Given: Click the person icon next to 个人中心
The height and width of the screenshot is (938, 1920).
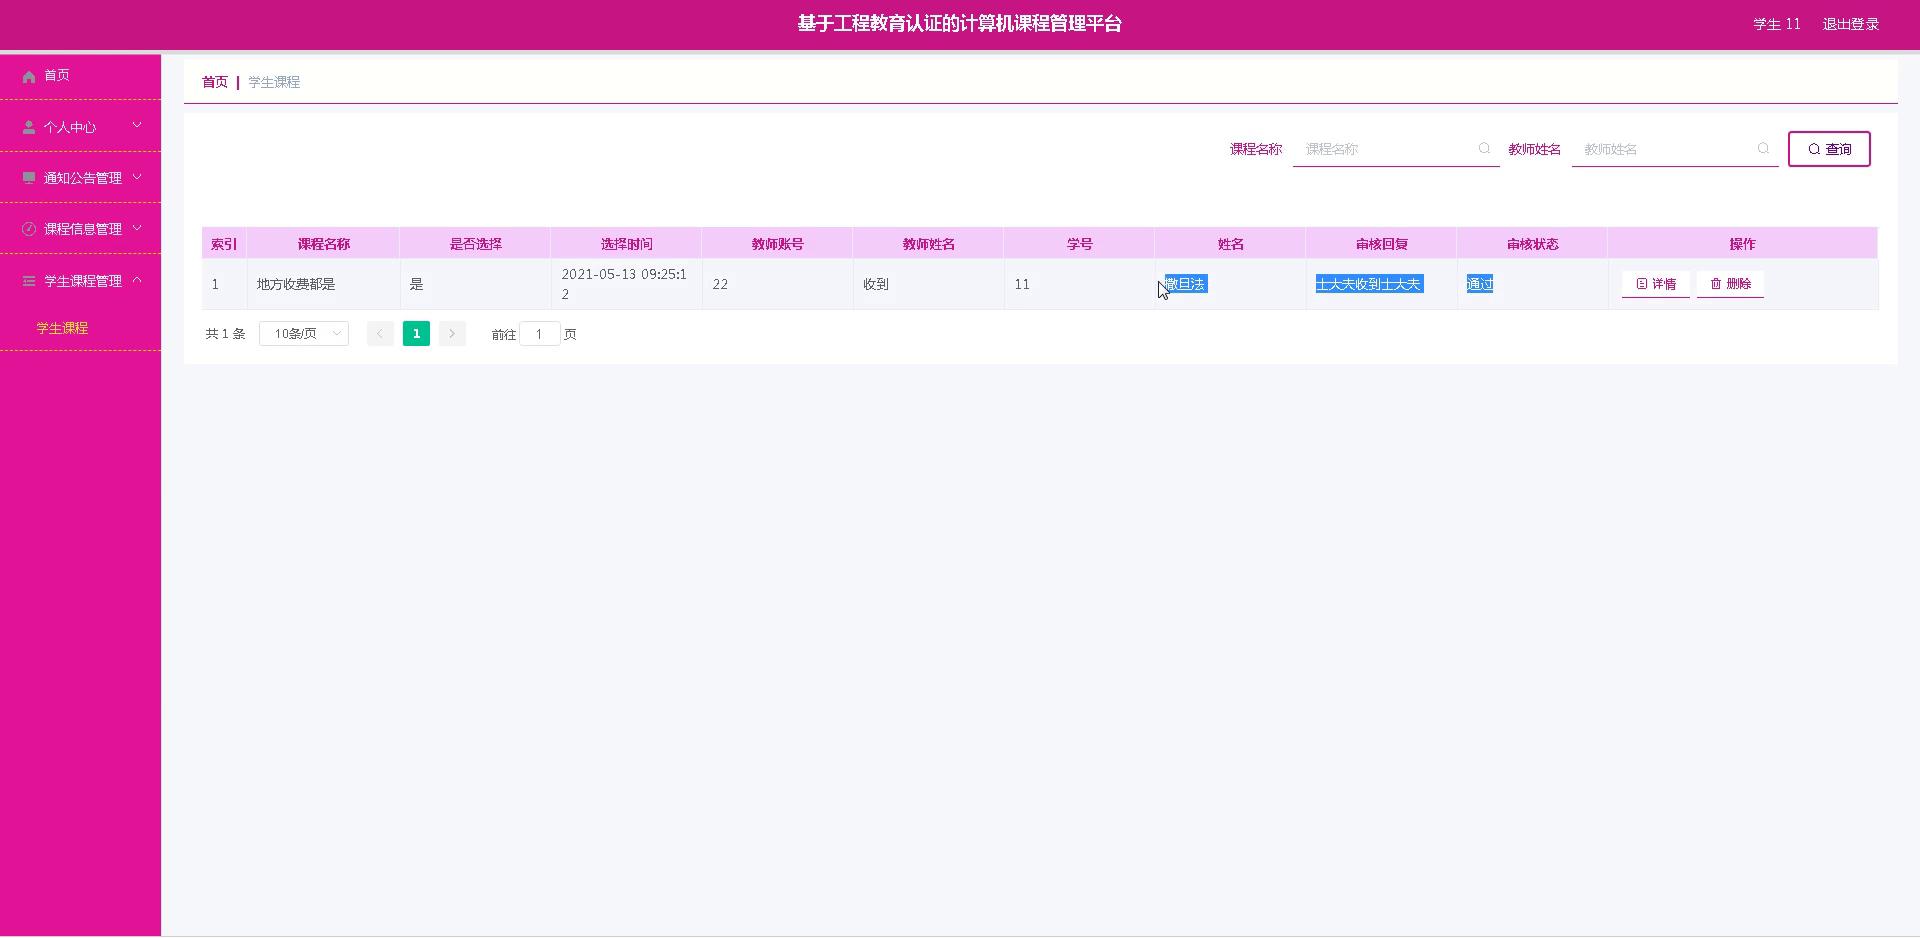Looking at the screenshot, I should pos(28,126).
